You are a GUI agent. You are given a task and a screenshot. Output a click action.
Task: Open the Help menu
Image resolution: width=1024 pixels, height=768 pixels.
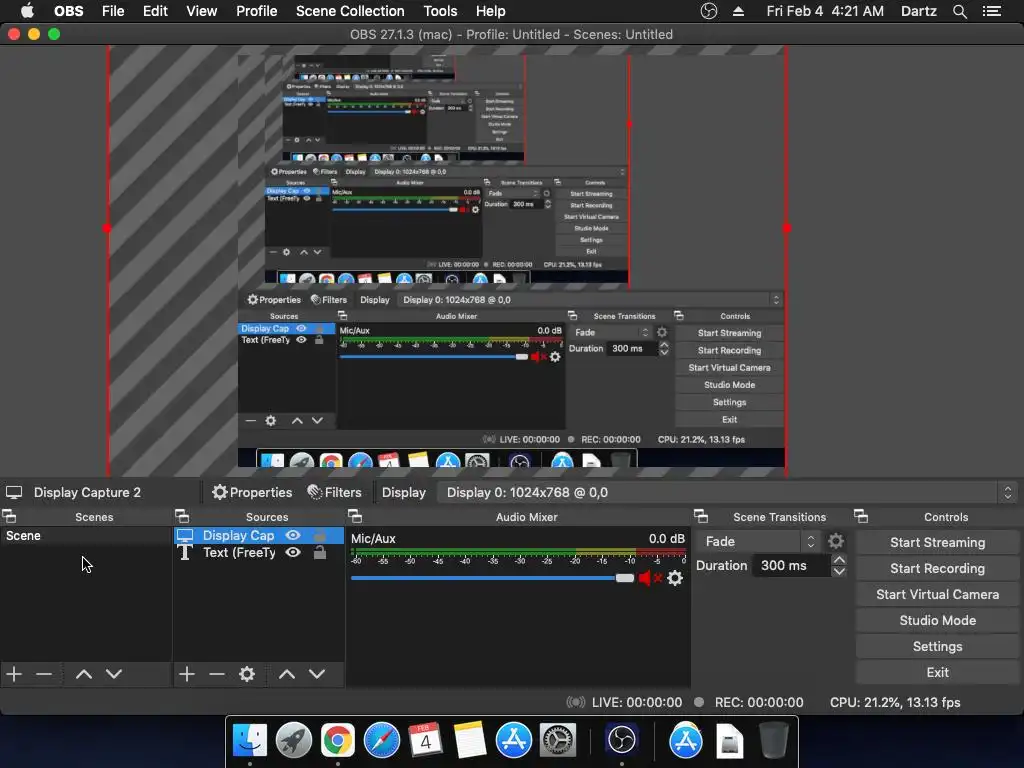click(490, 11)
